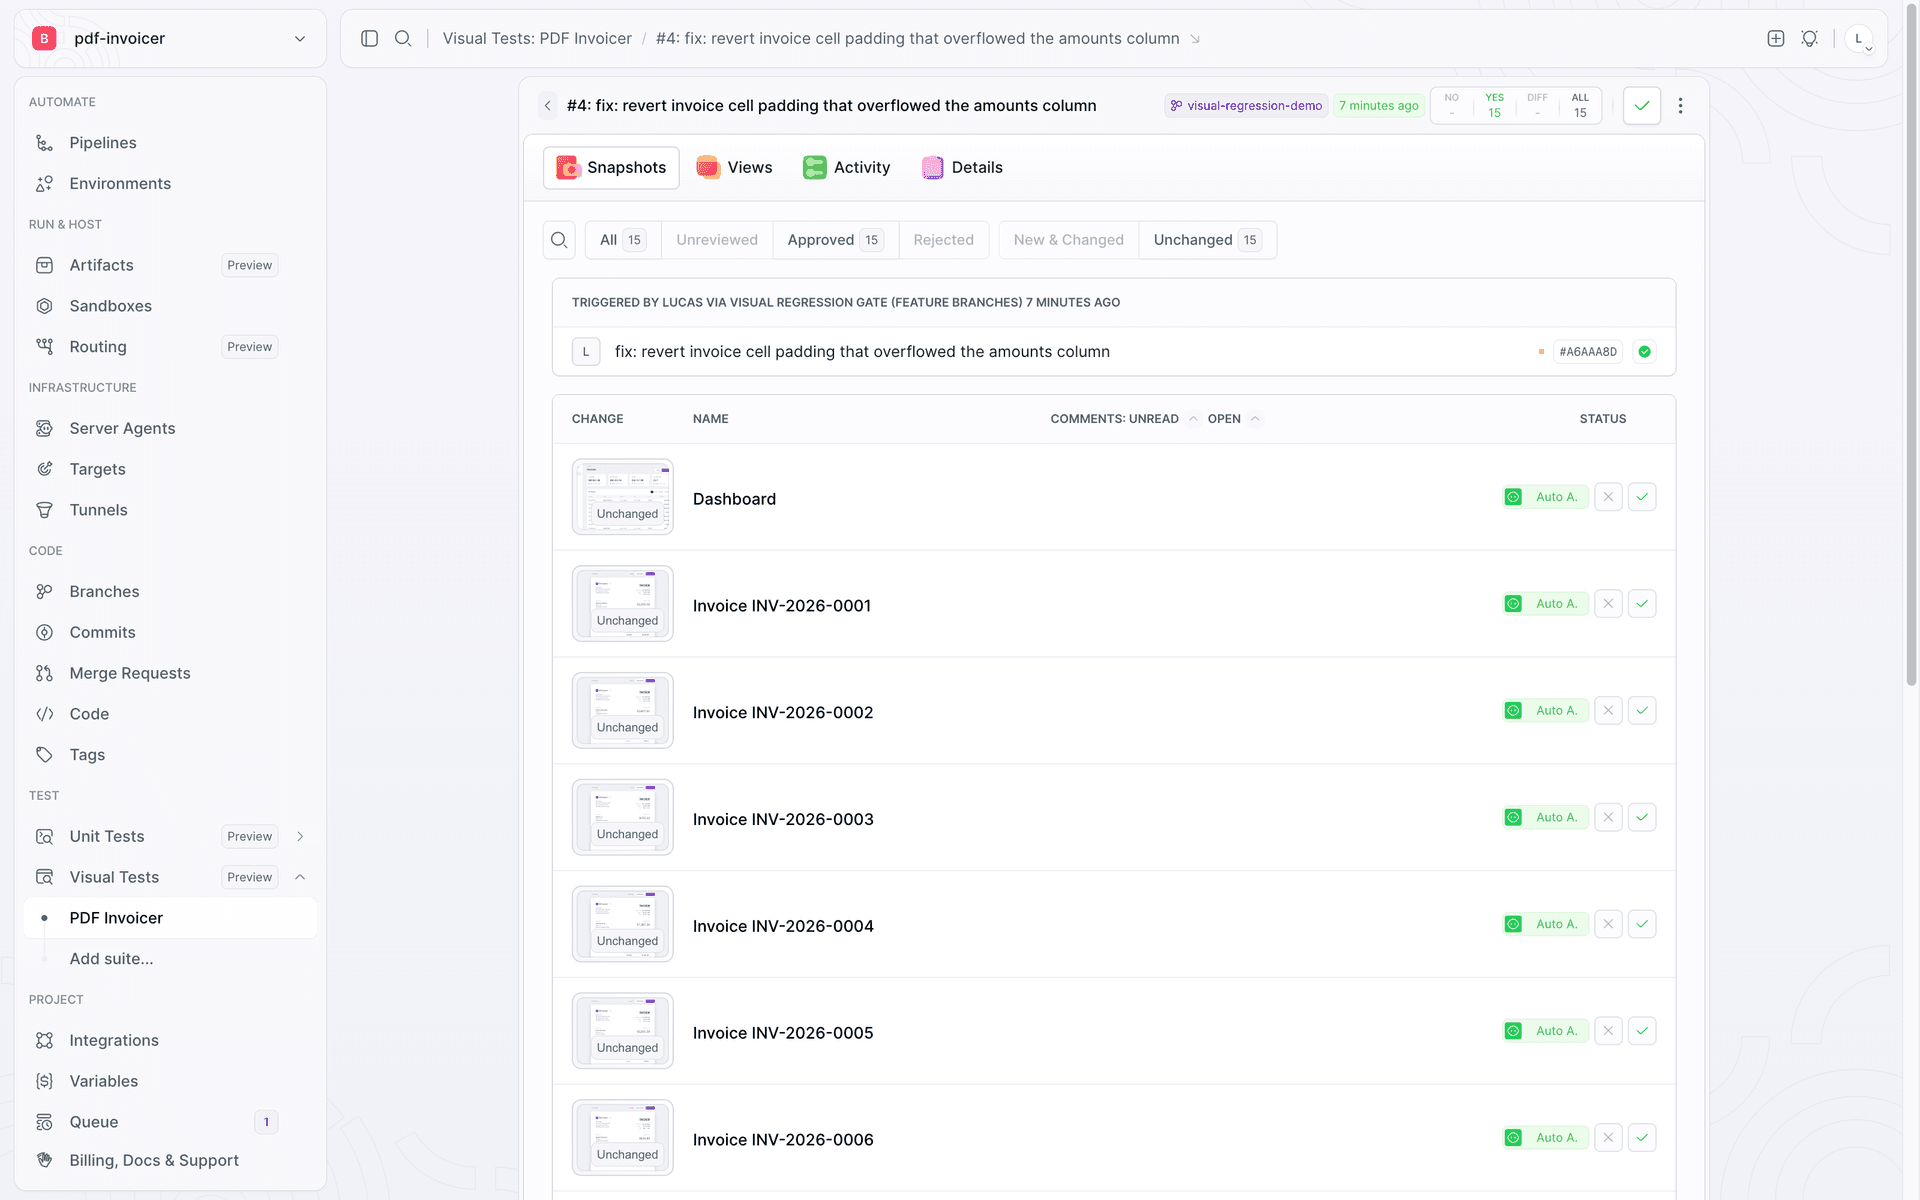Open notifications bell icon

coord(1809,38)
